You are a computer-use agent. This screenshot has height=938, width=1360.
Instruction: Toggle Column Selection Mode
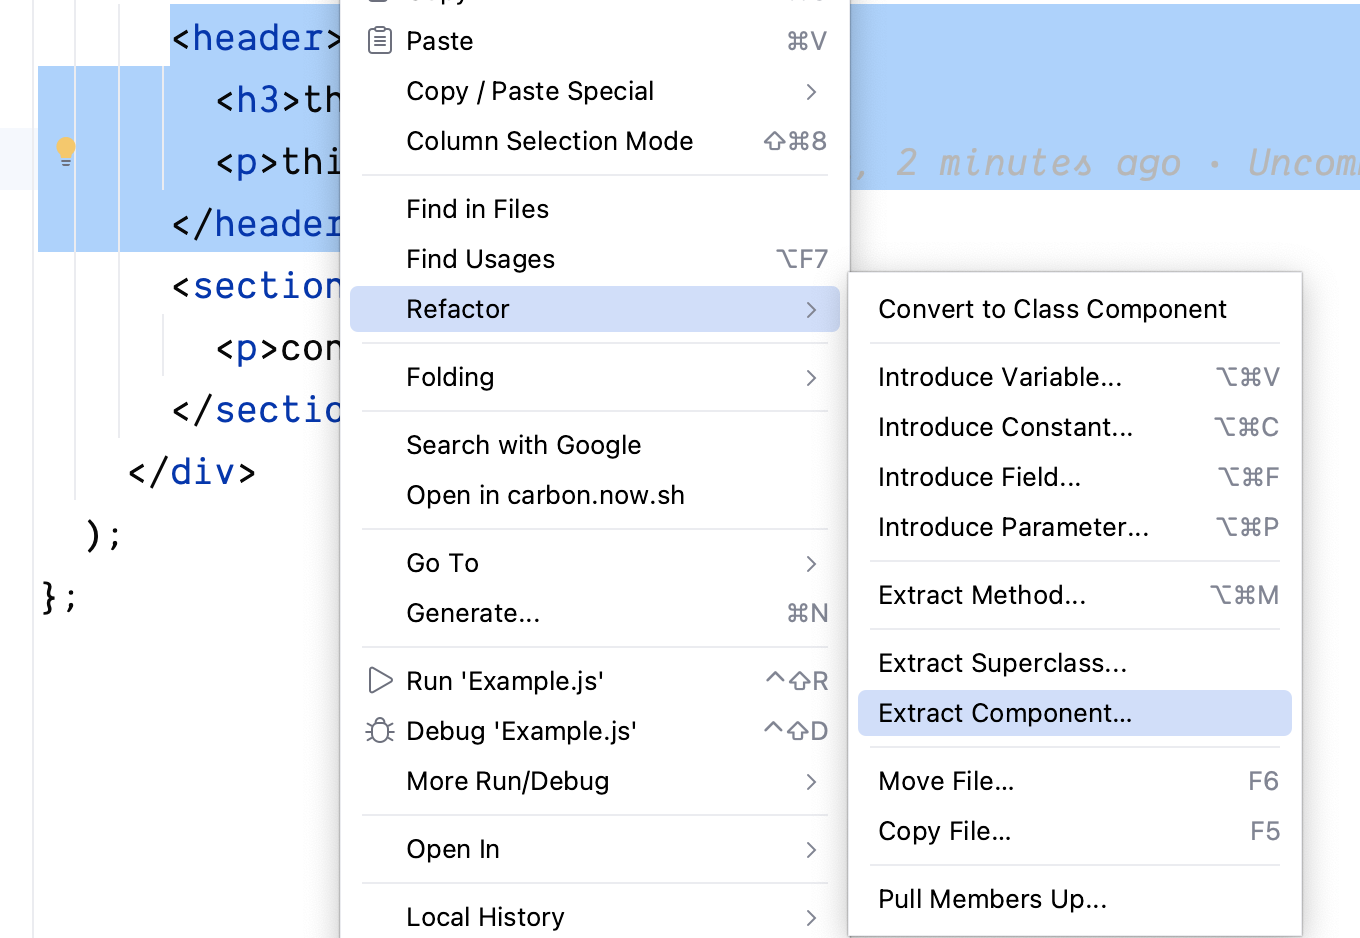[549, 141]
